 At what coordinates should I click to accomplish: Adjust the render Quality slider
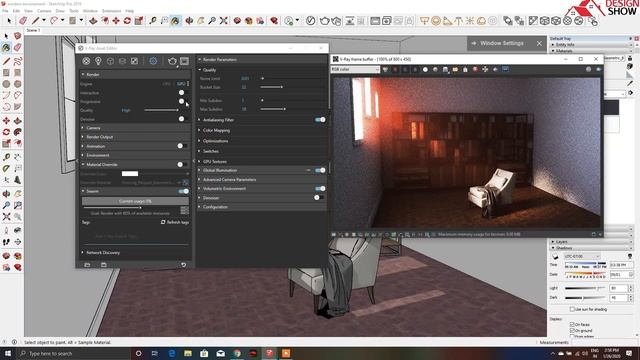tap(161, 110)
